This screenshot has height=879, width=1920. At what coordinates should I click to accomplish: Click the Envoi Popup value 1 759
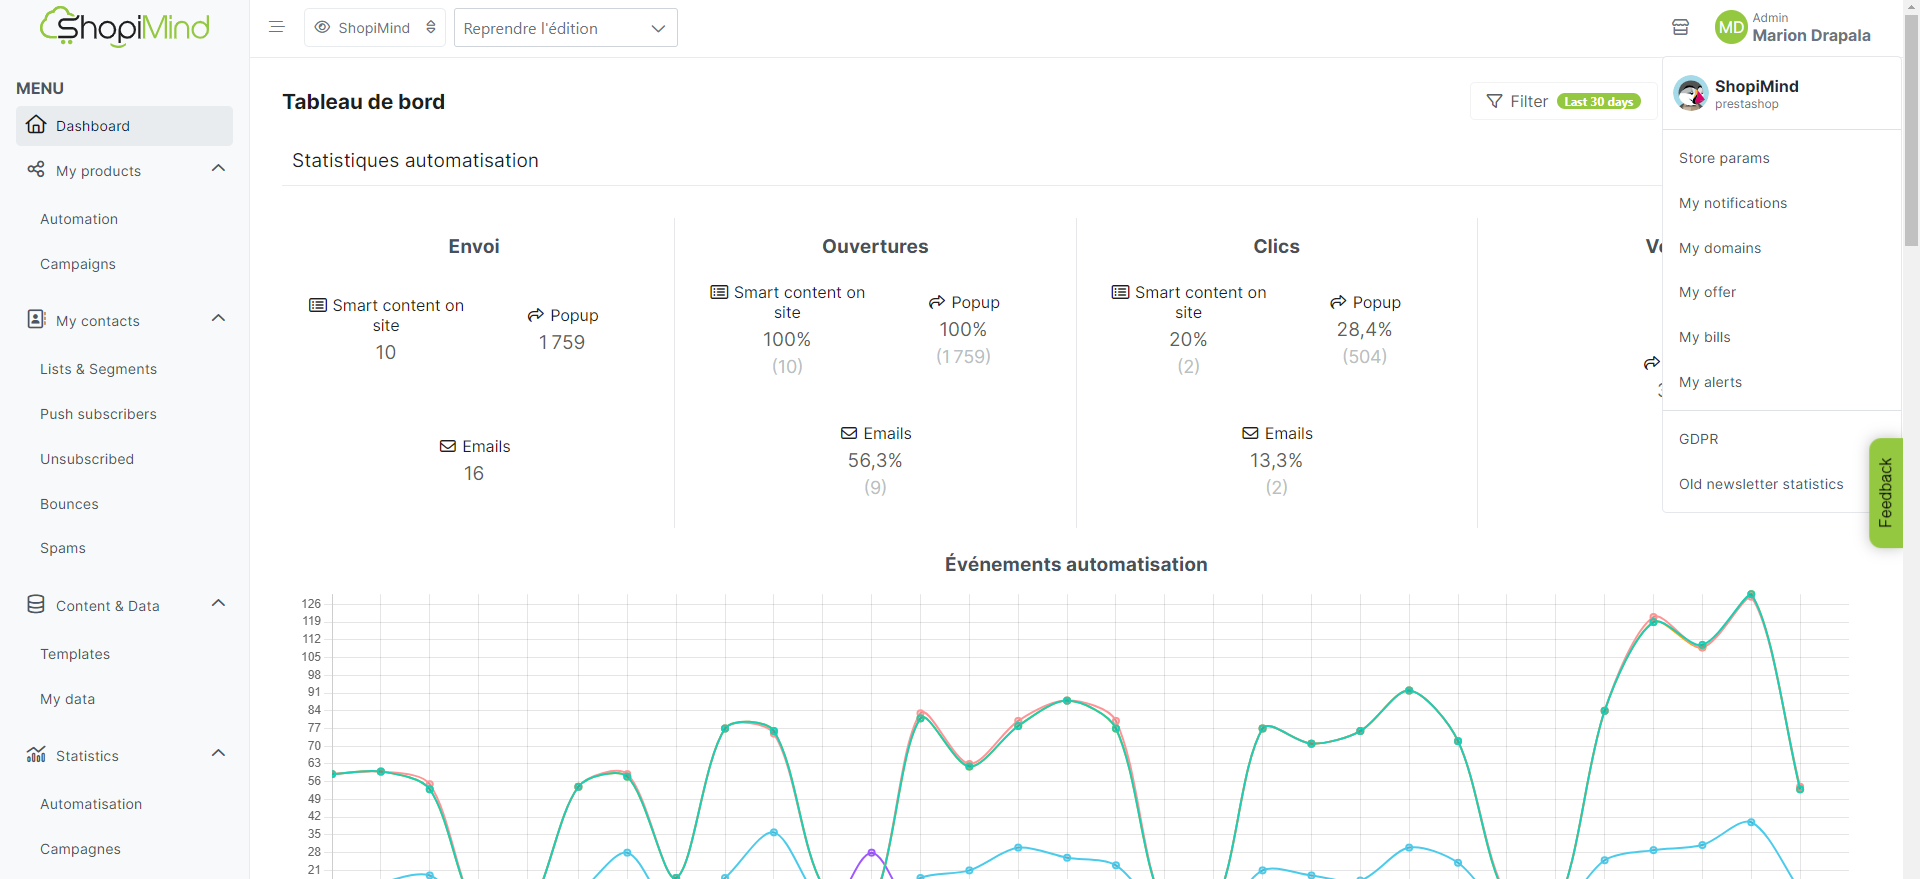pos(562,342)
